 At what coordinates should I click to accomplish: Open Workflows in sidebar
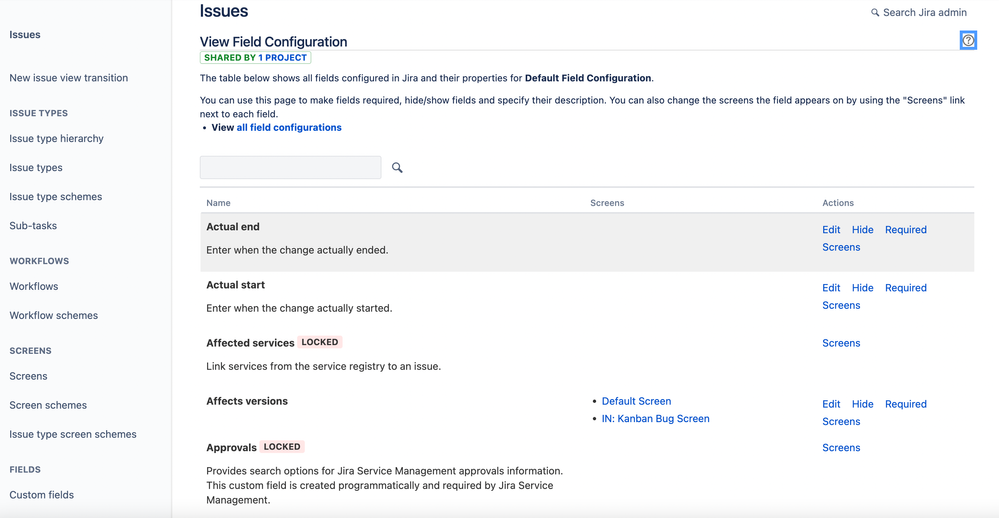pyautogui.click(x=34, y=287)
